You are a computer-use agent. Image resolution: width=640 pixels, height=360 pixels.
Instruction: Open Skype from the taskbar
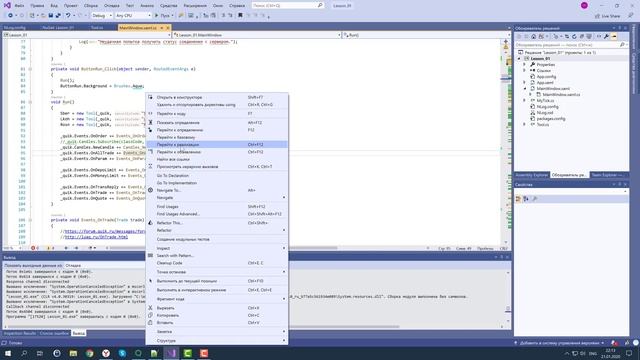click(x=122, y=353)
